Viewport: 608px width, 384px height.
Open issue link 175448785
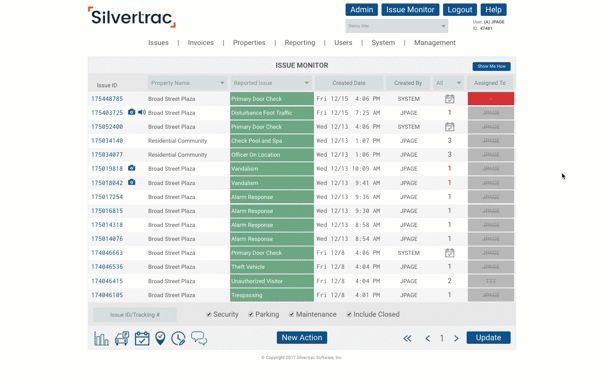107,99
